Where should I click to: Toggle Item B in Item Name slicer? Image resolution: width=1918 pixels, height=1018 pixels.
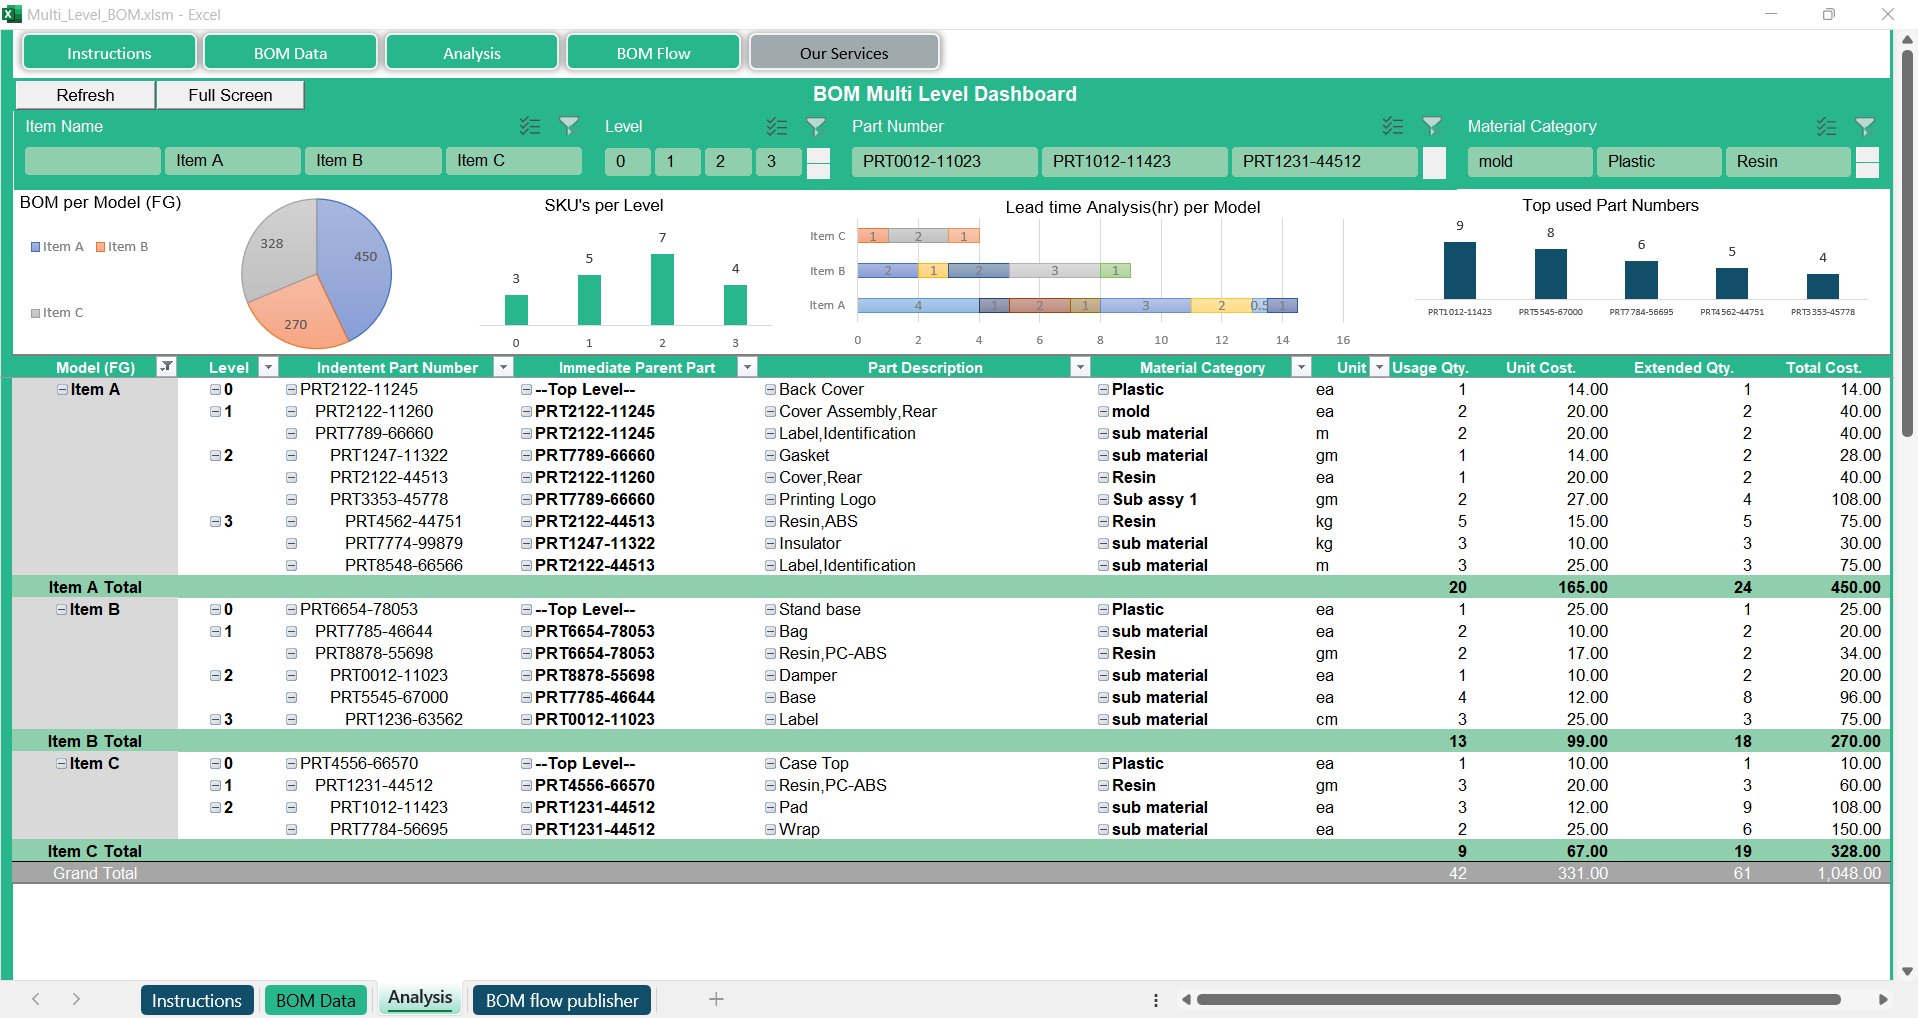(x=372, y=161)
